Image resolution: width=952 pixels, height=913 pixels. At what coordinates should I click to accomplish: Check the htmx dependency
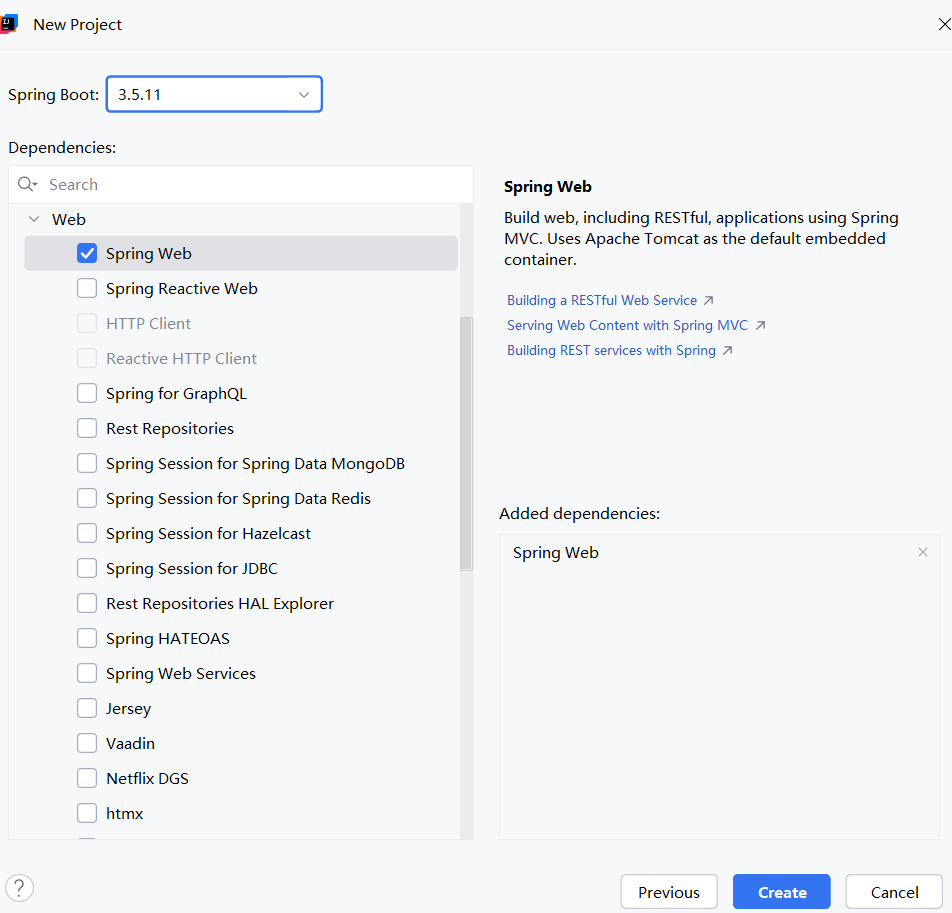click(x=87, y=813)
